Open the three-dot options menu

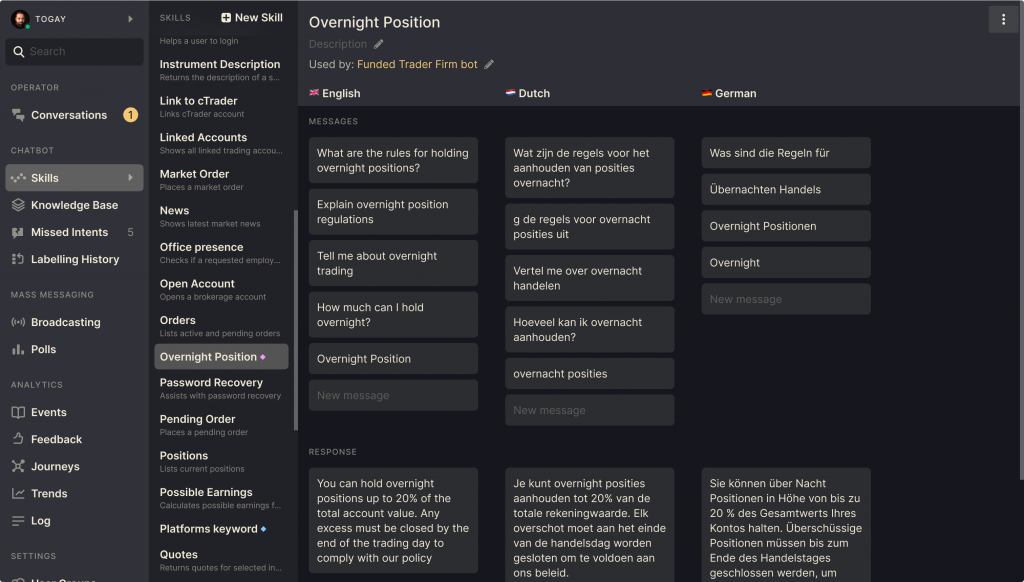coord(1003,20)
